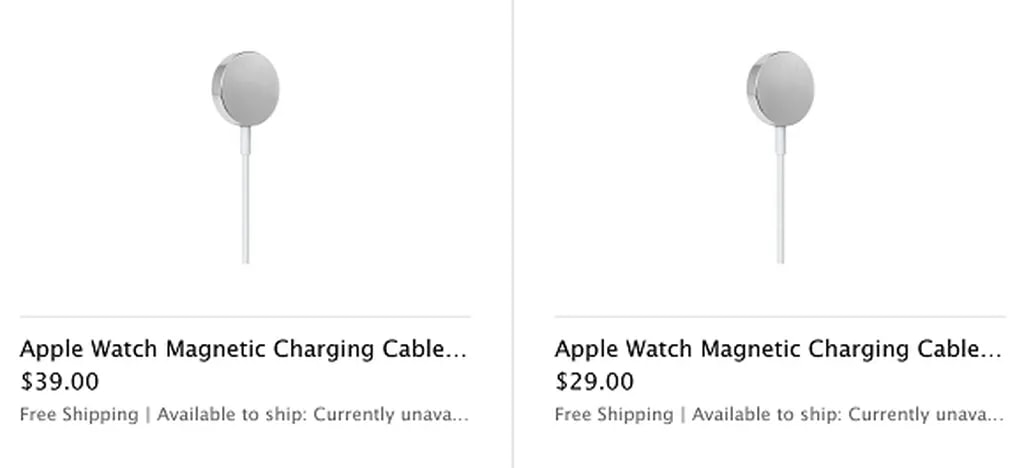Open the $39.00 Apple Watch Magnetic Charging Cable title
This screenshot has height=468, width=1024.
(230, 349)
